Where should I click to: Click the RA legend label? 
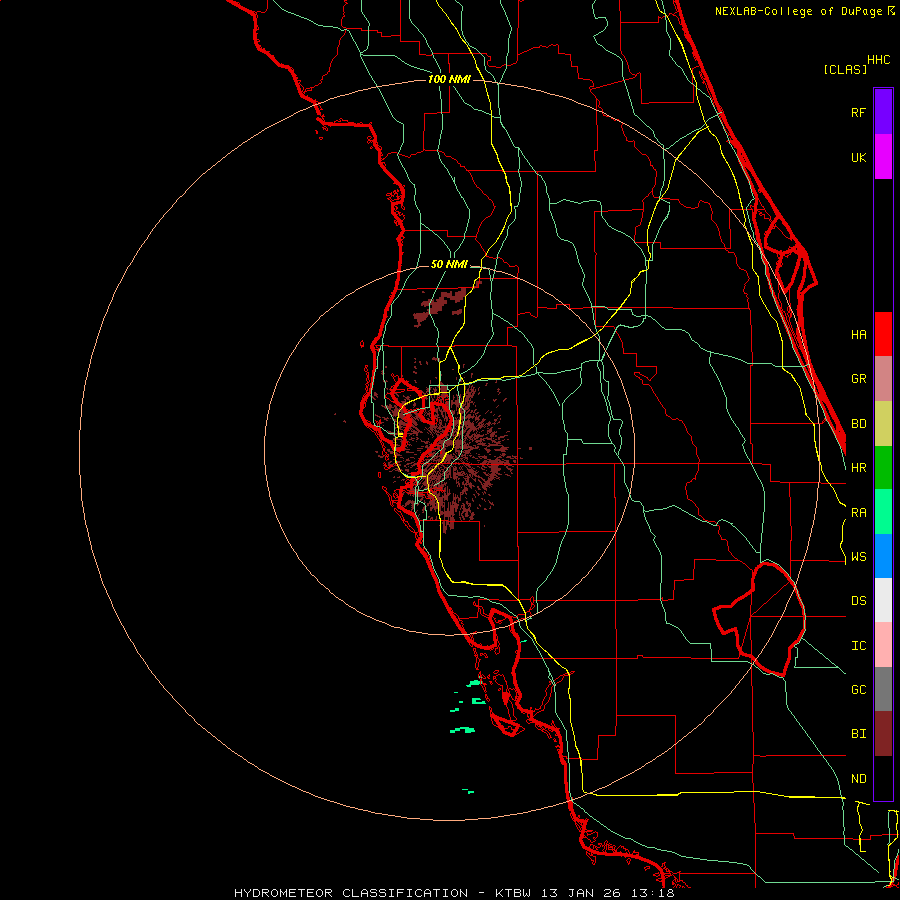tap(858, 513)
